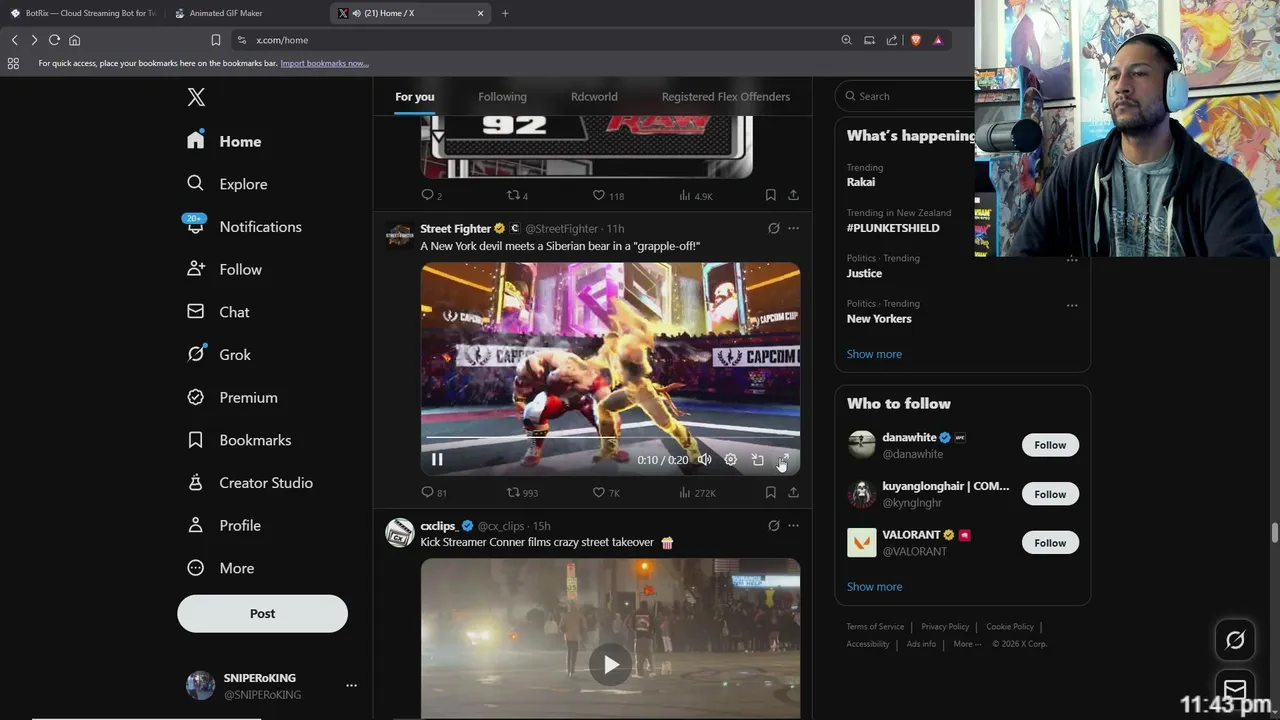Viewport: 1280px width, 720px height.
Task: Open the Rdcworld timeline tab
Action: [594, 97]
